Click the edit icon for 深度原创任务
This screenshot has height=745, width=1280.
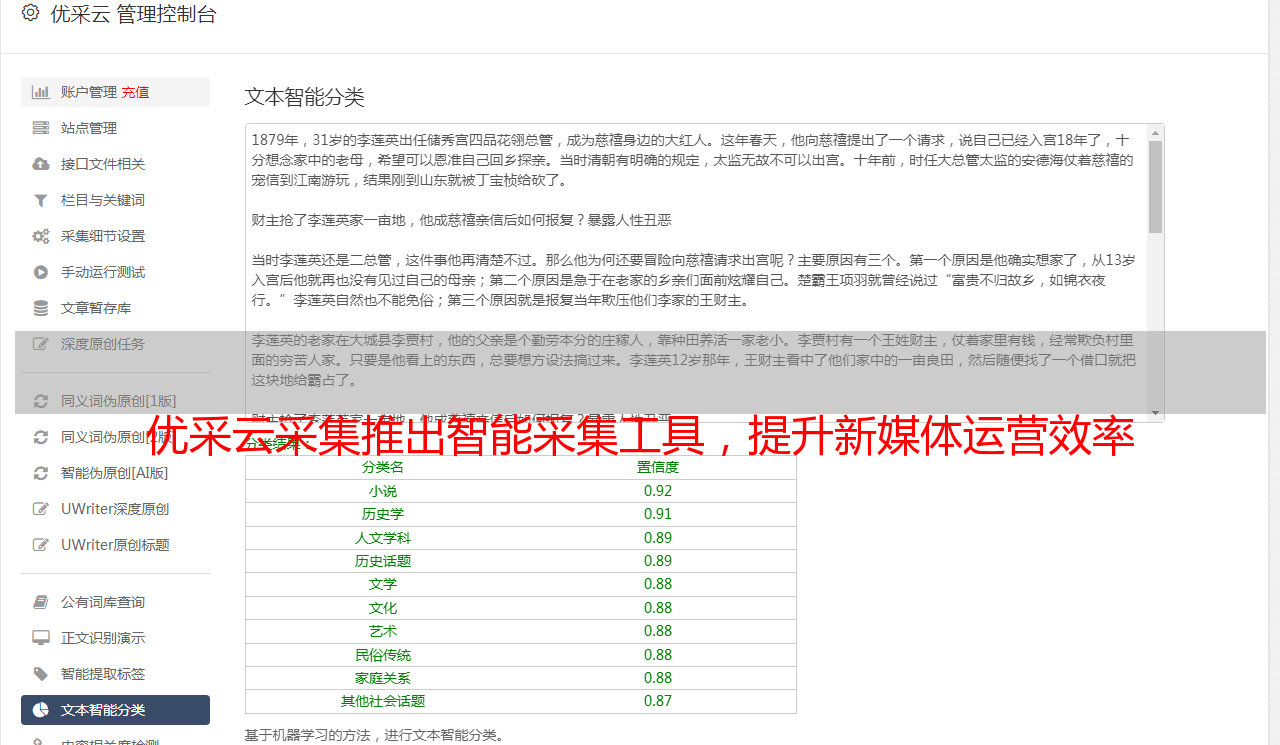[x=41, y=344]
